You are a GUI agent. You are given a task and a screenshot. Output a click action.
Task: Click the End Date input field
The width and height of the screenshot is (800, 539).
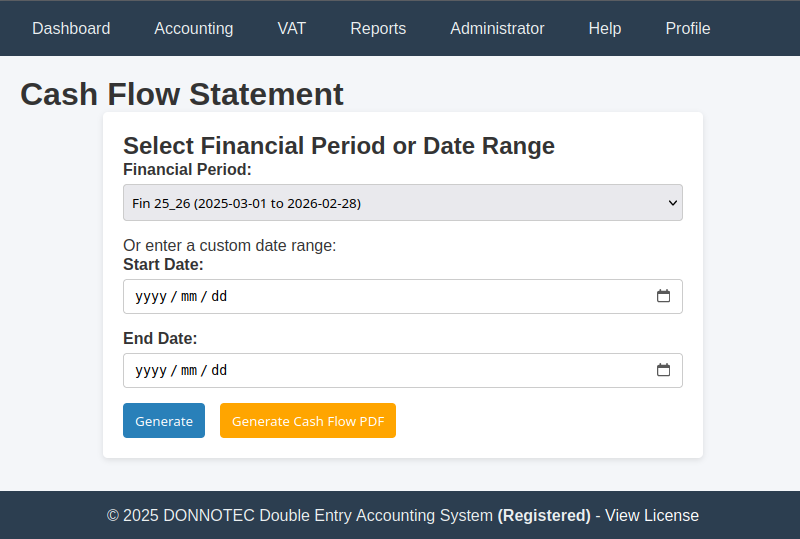[x=403, y=371]
